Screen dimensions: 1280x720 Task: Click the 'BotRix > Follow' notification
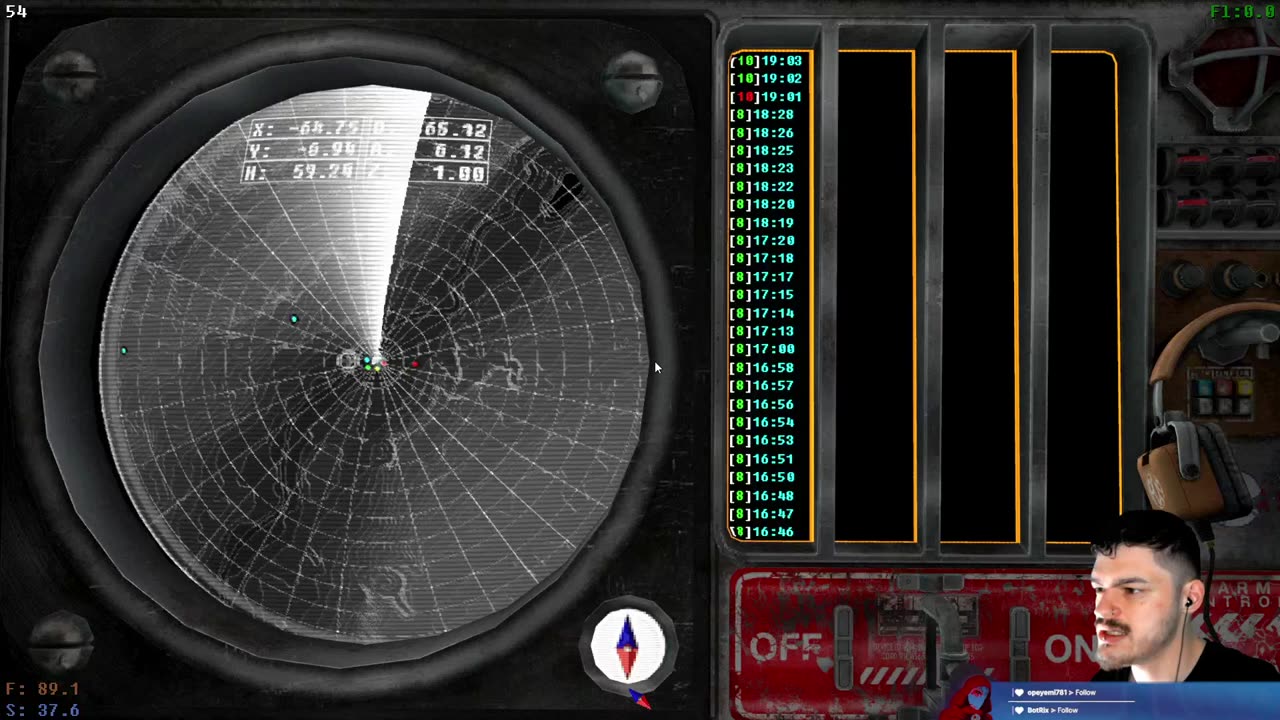(x=1053, y=710)
